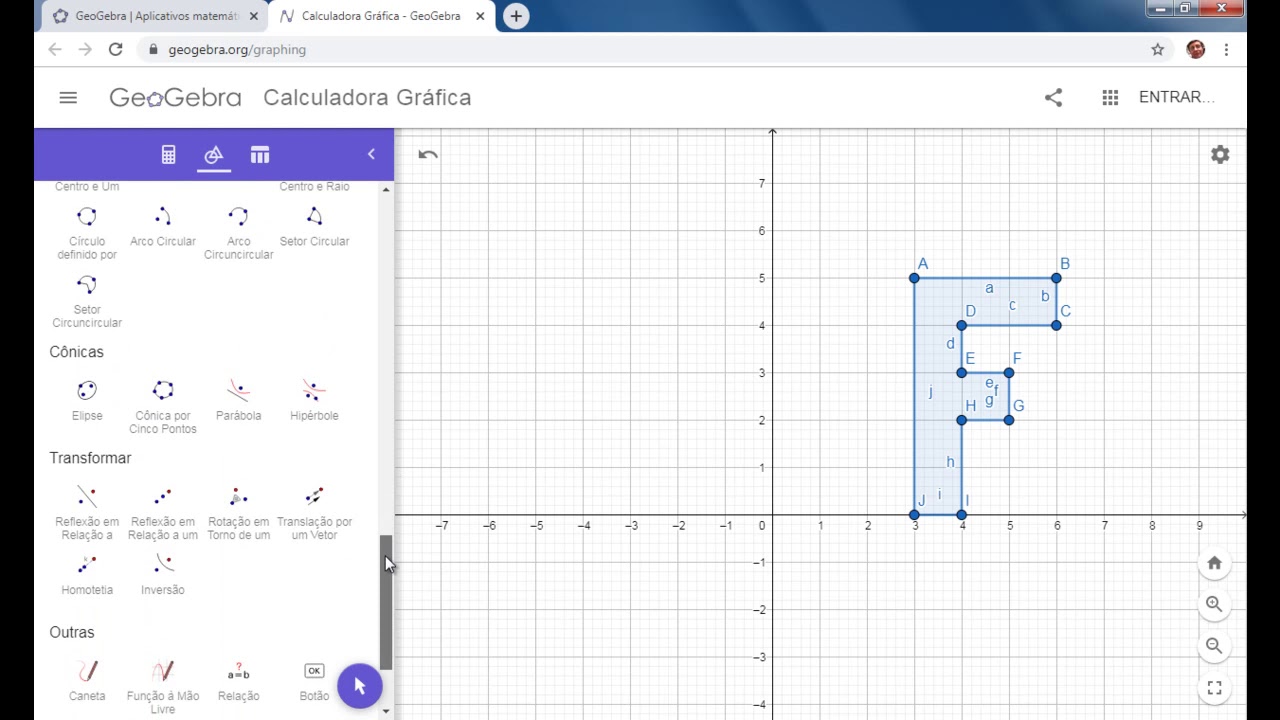Select Função à Mão Livre tool

[163, 686]
